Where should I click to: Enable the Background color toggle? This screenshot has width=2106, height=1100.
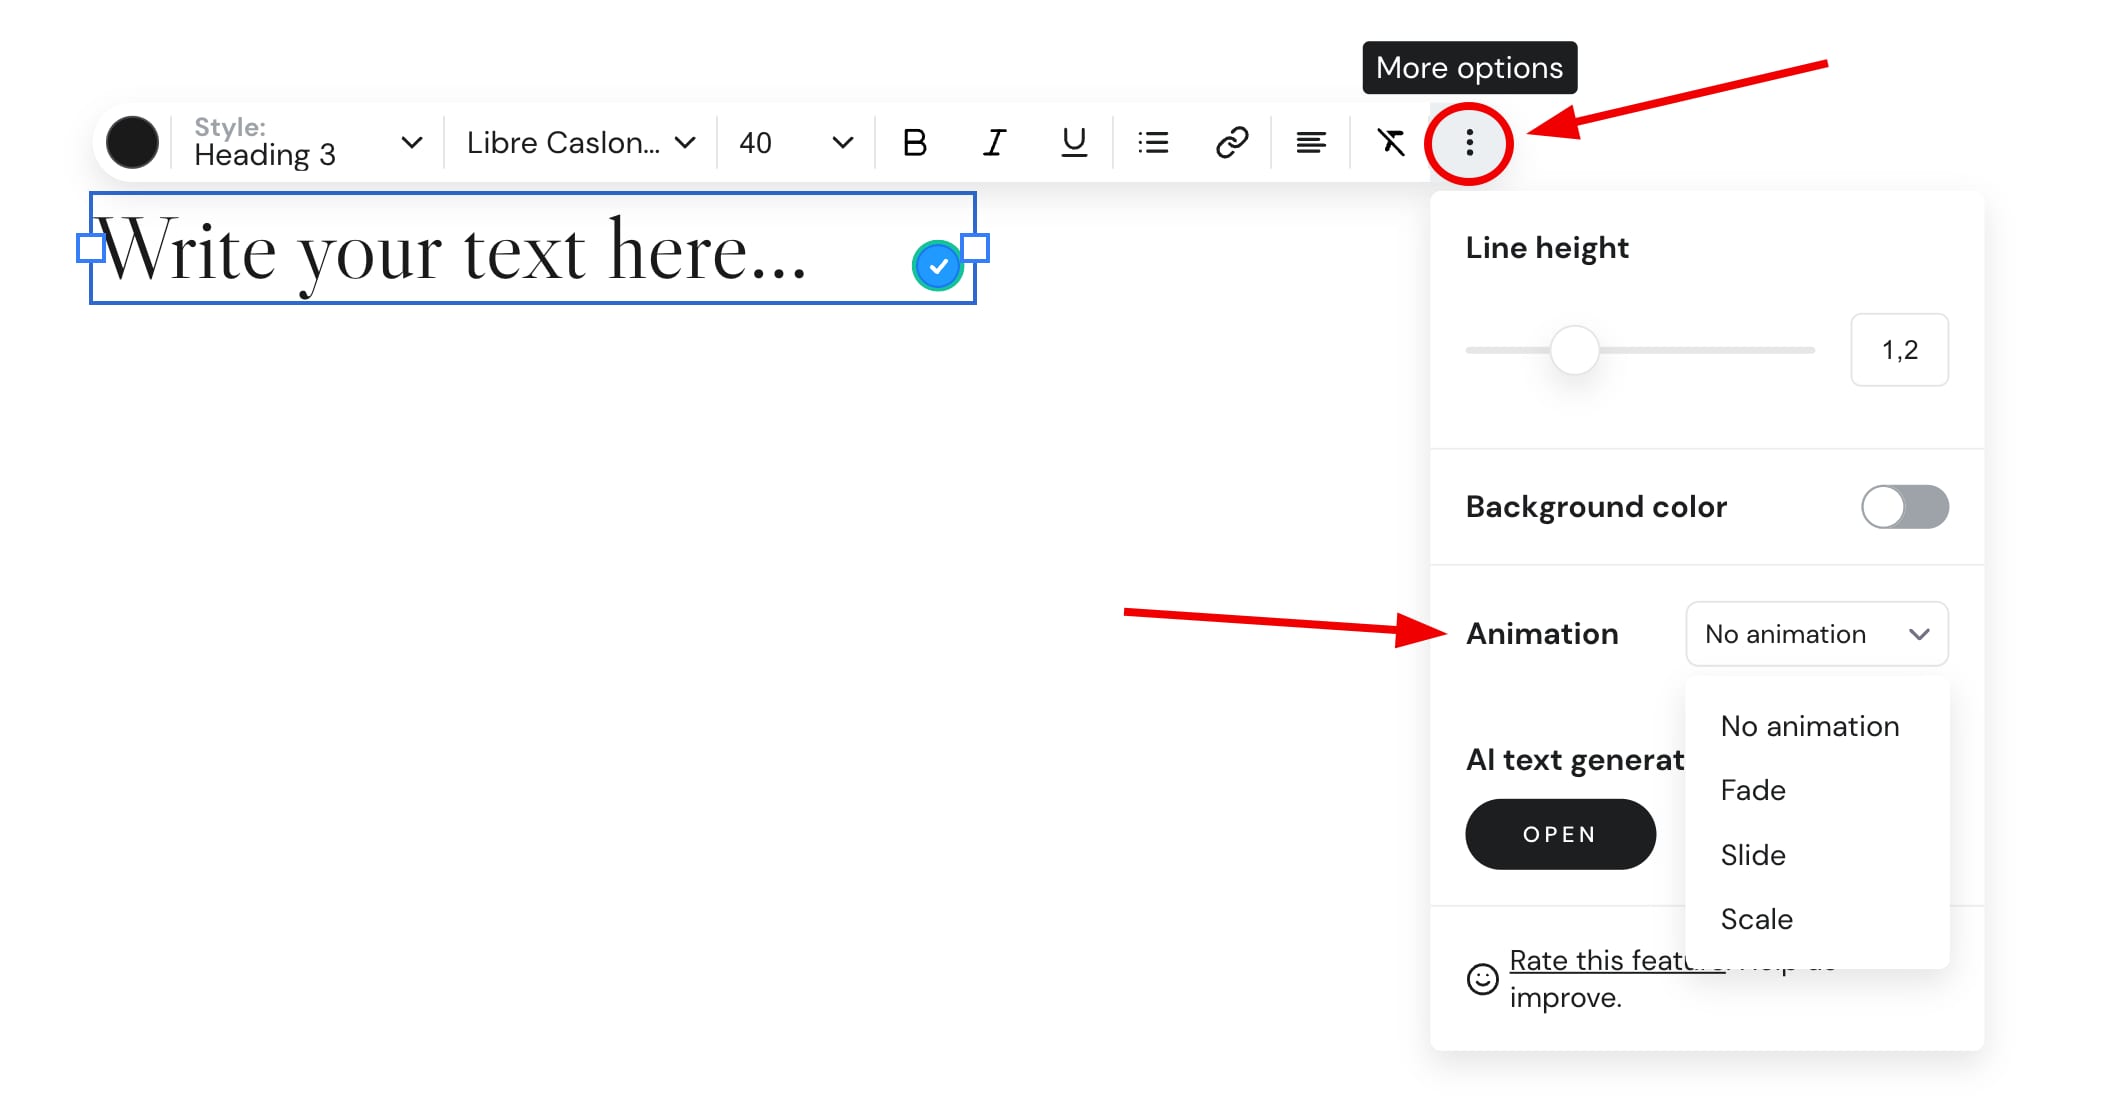click(x=1903, y=507)
